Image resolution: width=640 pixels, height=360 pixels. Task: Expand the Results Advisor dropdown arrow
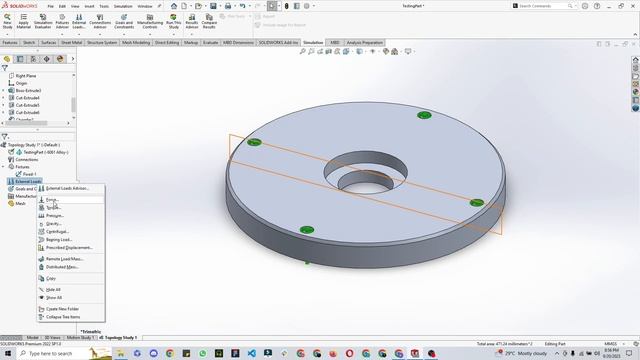coord(192,34)
